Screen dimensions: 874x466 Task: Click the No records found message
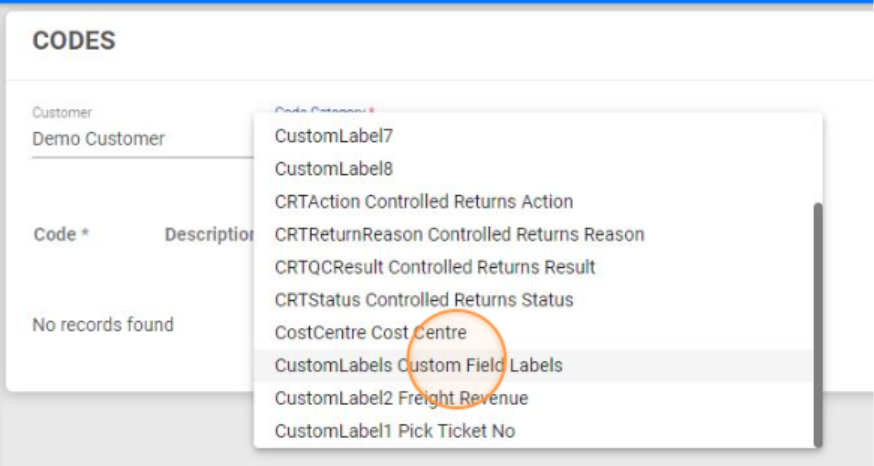(x=103, y=325)
